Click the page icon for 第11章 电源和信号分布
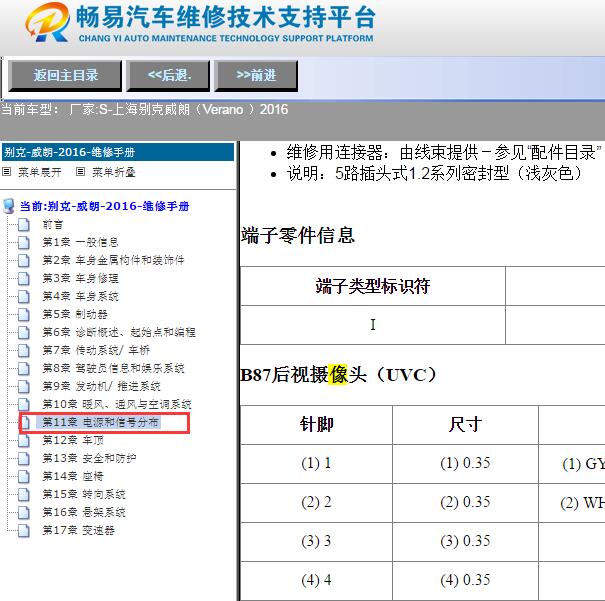The width and height of the screenshot is (605, 601). (25, 422)
